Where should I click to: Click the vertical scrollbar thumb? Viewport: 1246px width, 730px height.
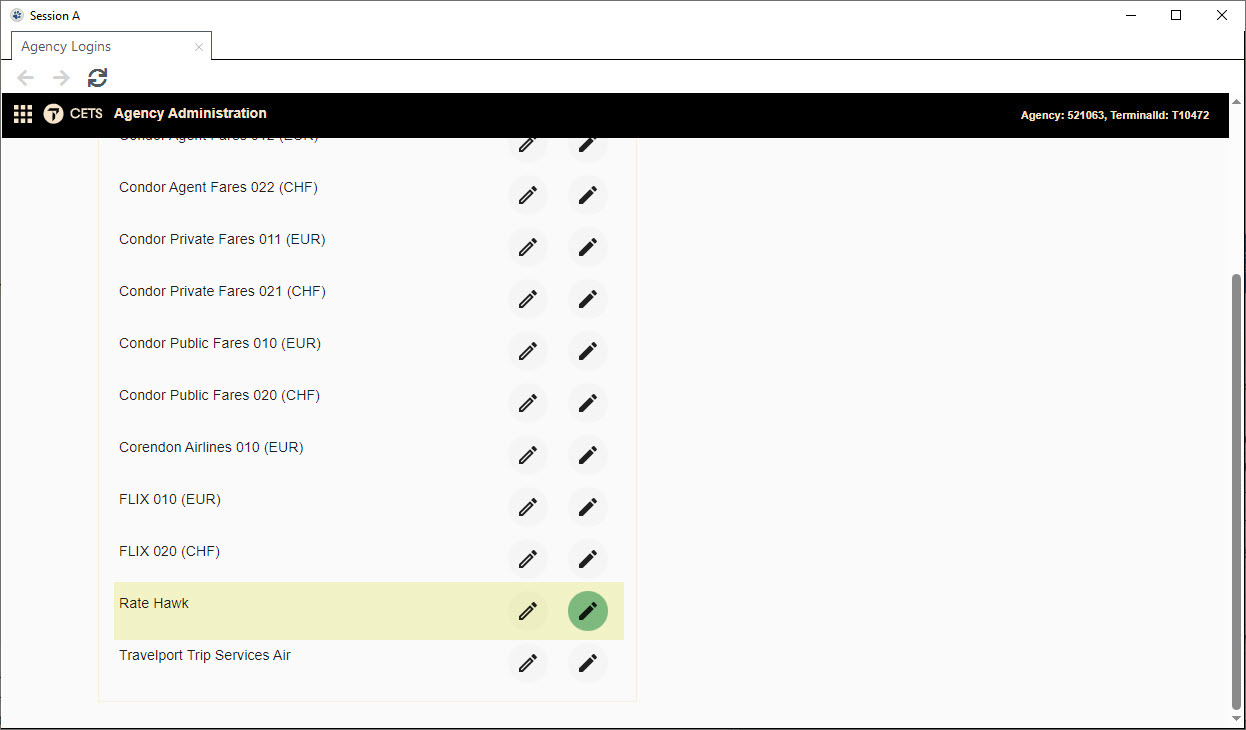coord(1237,490)
